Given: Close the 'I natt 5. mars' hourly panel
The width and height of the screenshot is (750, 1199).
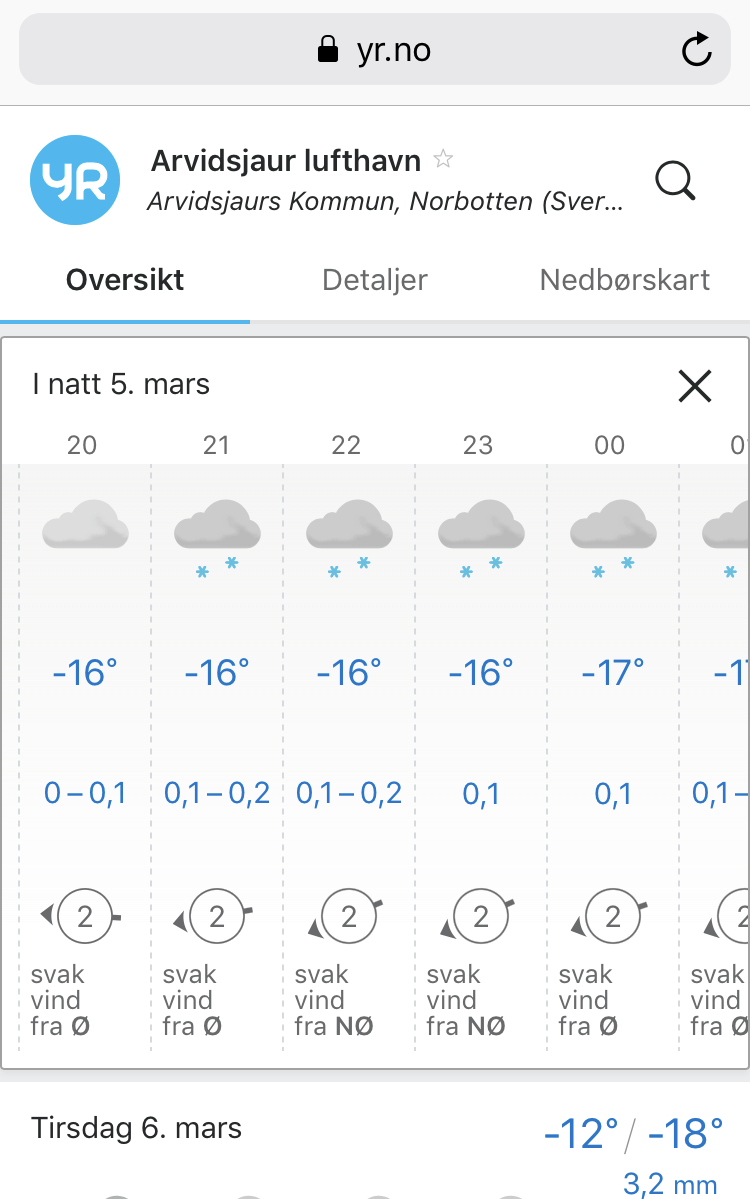Looking at the screenshot, I should [695, 385].
